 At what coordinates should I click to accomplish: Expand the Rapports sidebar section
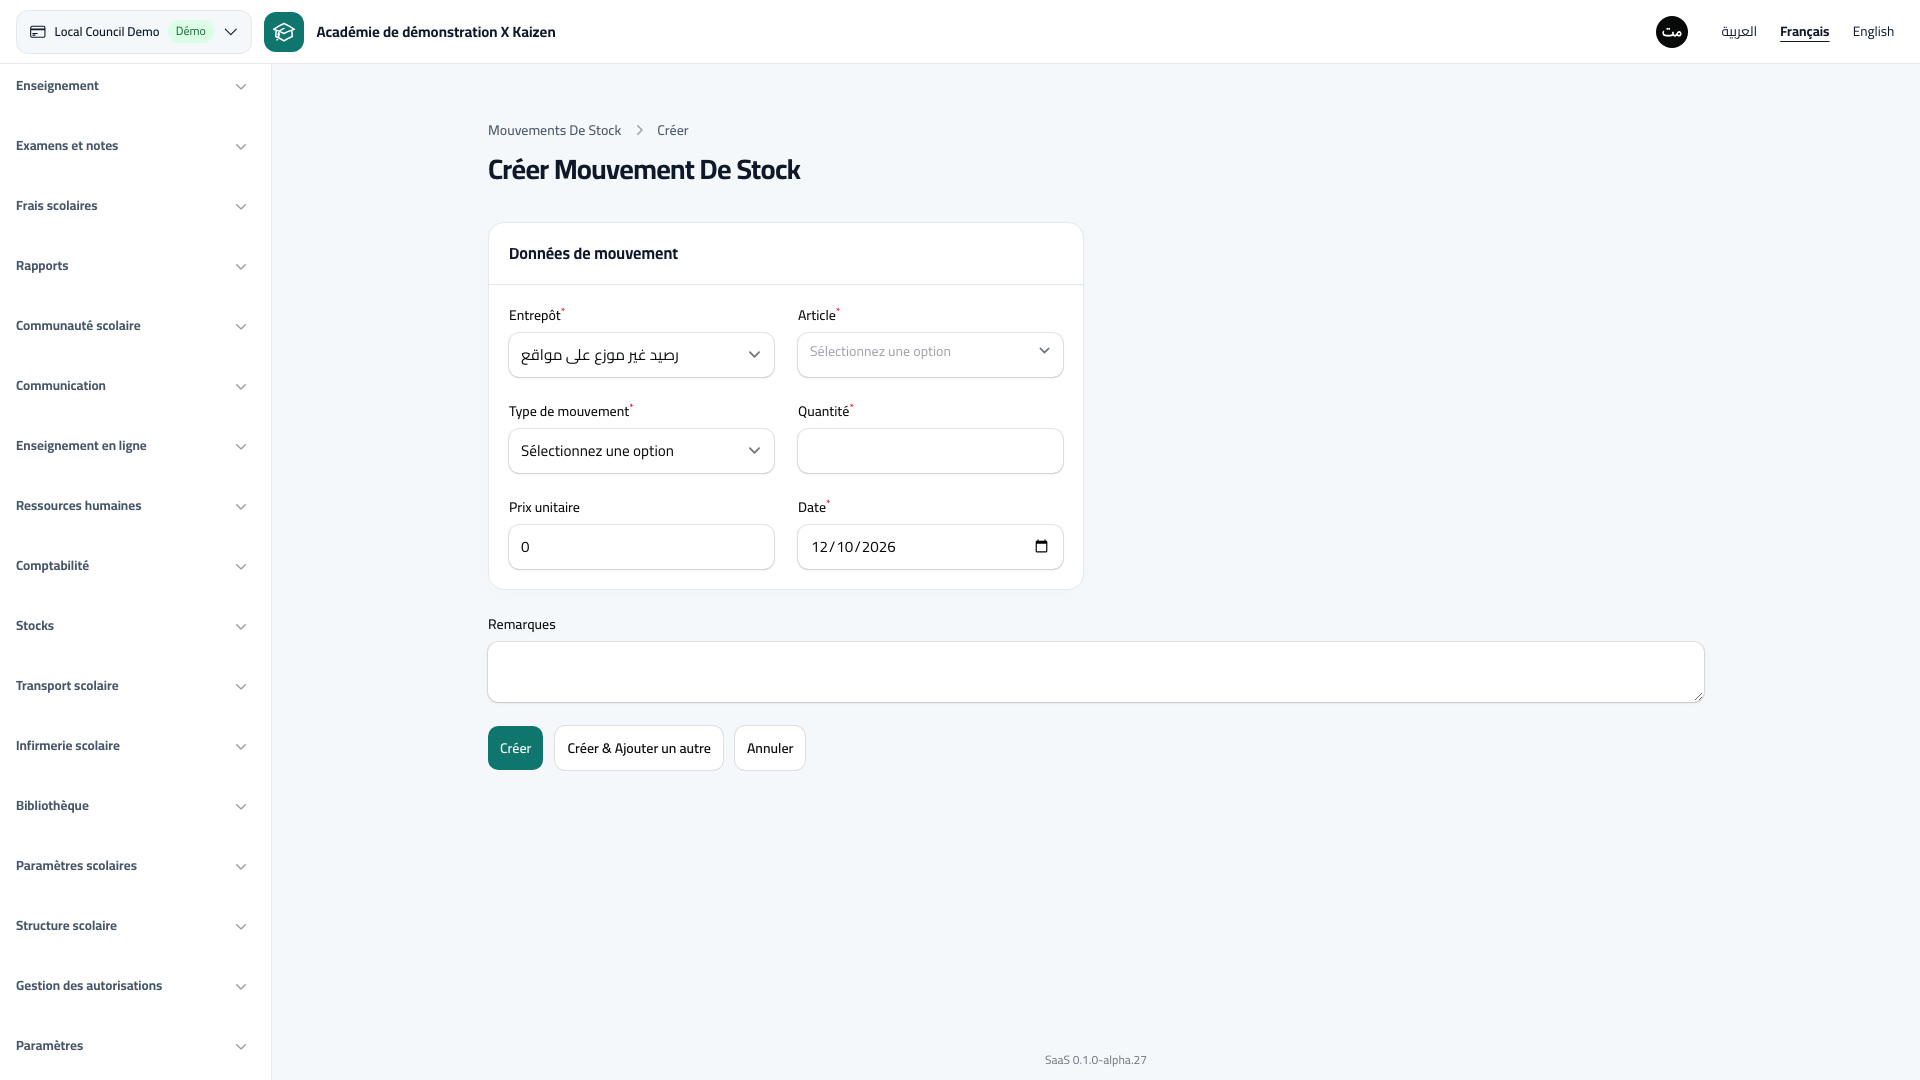tap(131, 266)
